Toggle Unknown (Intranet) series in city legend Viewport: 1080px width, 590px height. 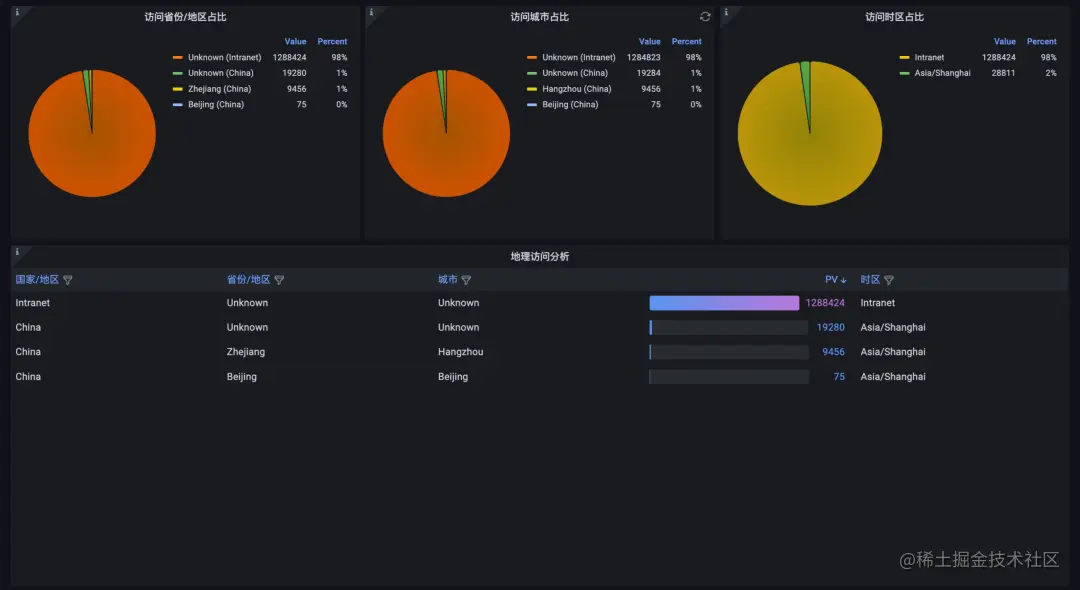click(x=579, y=58)
